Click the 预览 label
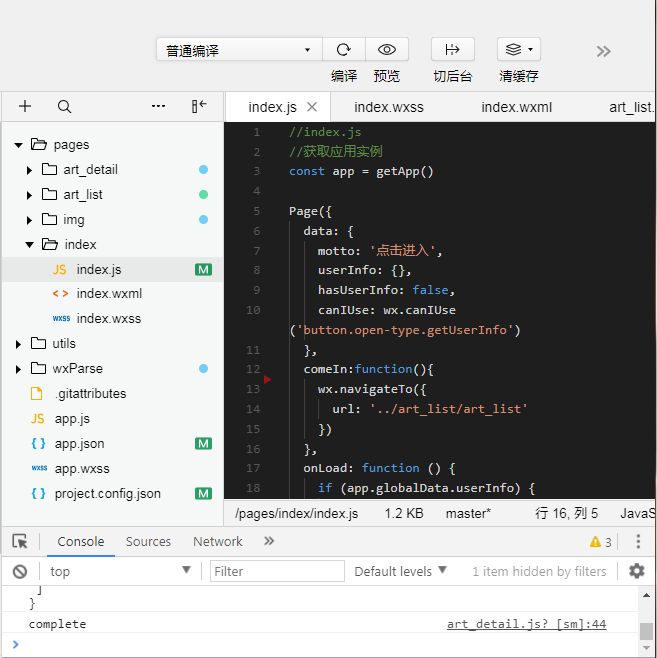 click(386, 76)
